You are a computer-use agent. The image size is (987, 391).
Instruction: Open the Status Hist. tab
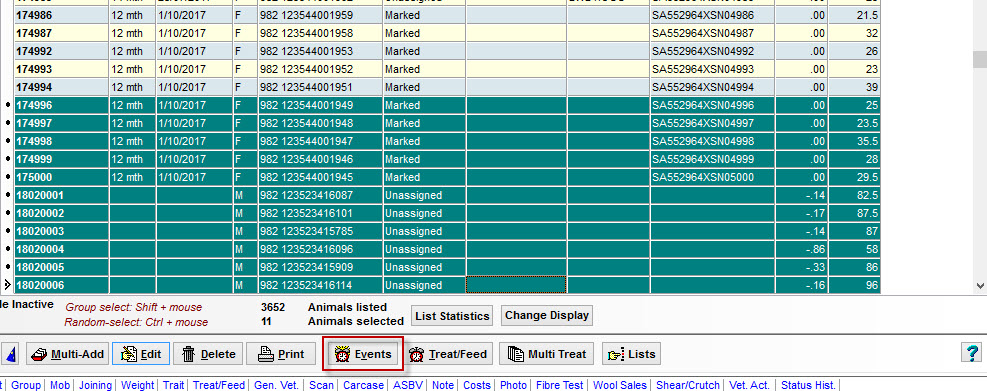tap(808, 385)
